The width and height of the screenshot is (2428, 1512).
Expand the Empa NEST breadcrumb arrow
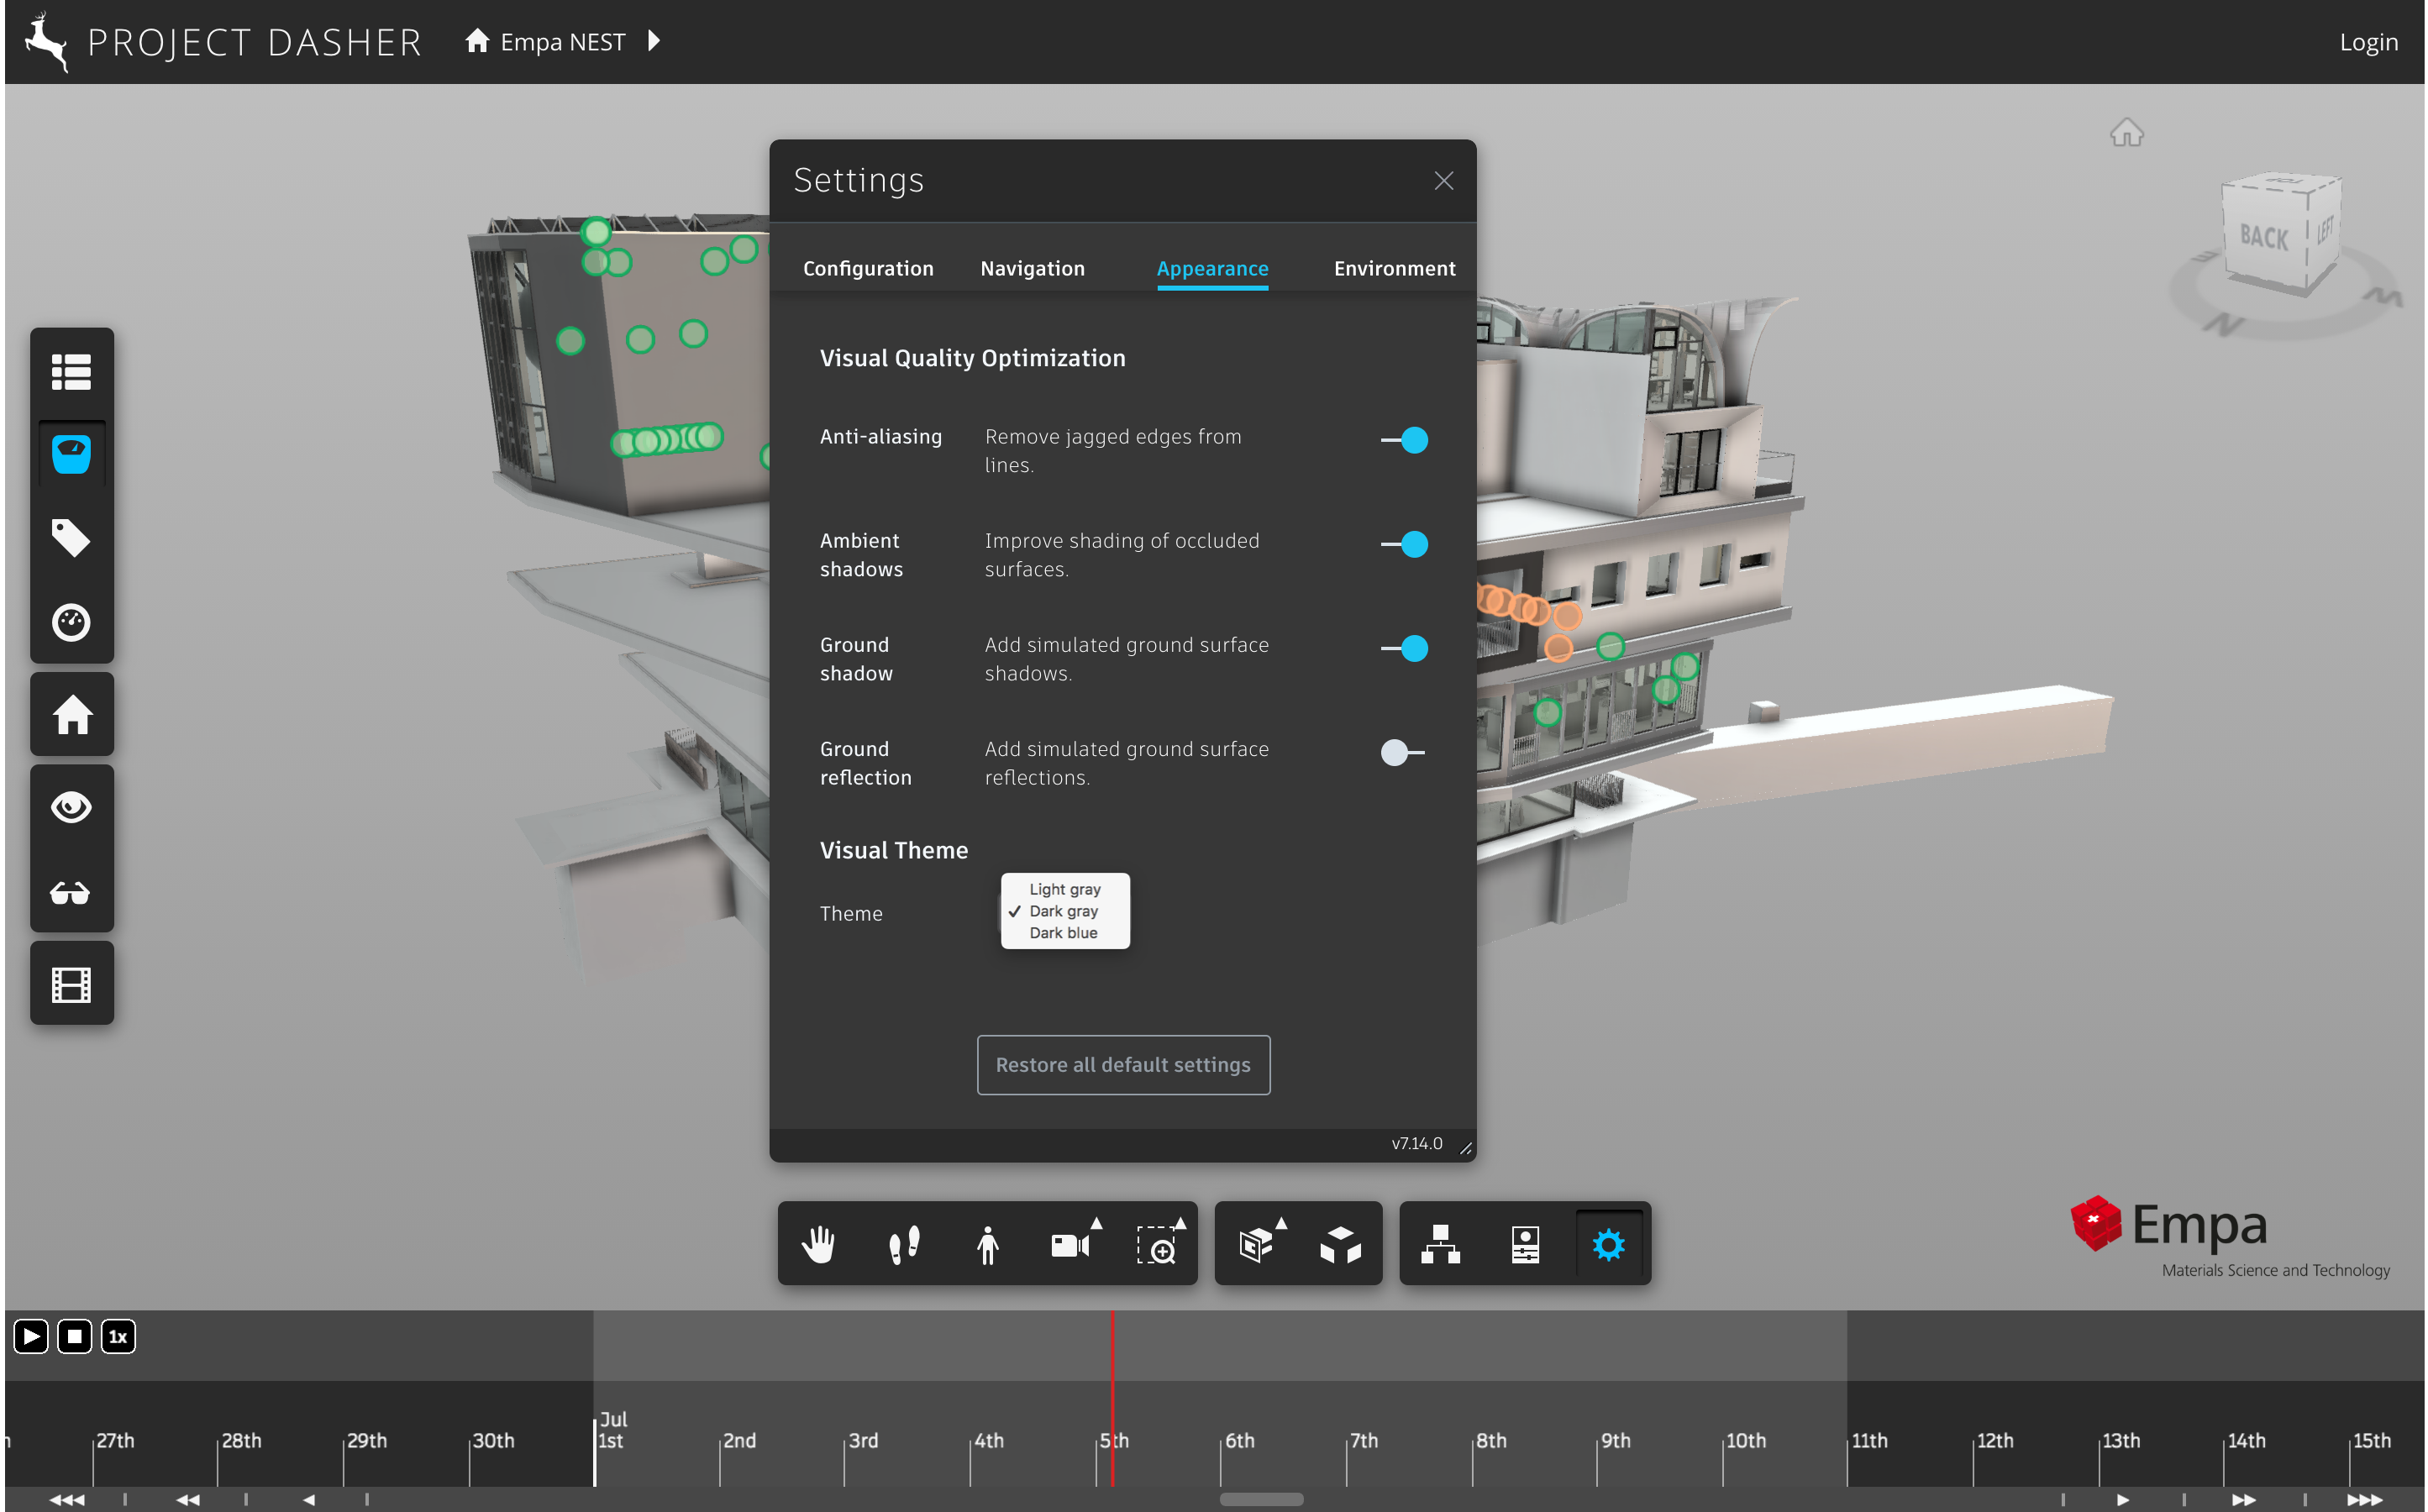click(654, 41)
